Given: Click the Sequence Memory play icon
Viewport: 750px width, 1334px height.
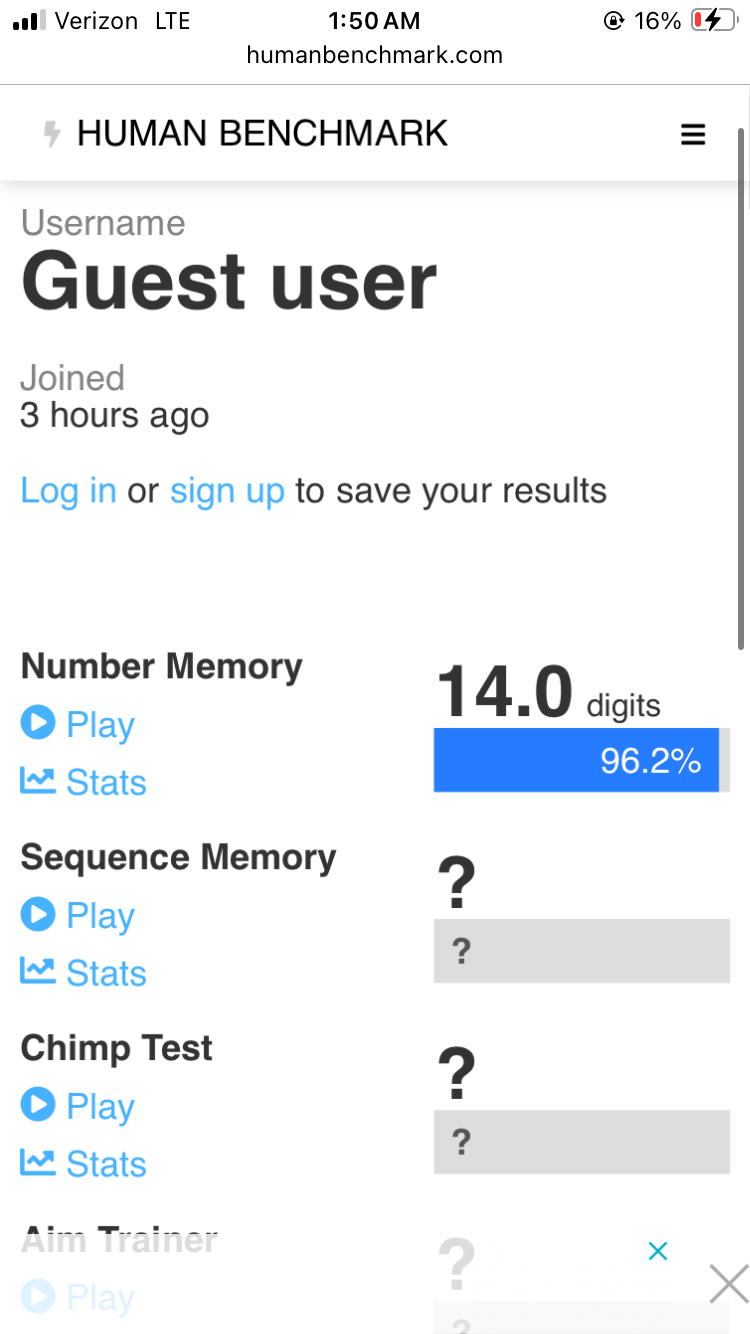Looking at the screenshot, I should coord(38,913).
